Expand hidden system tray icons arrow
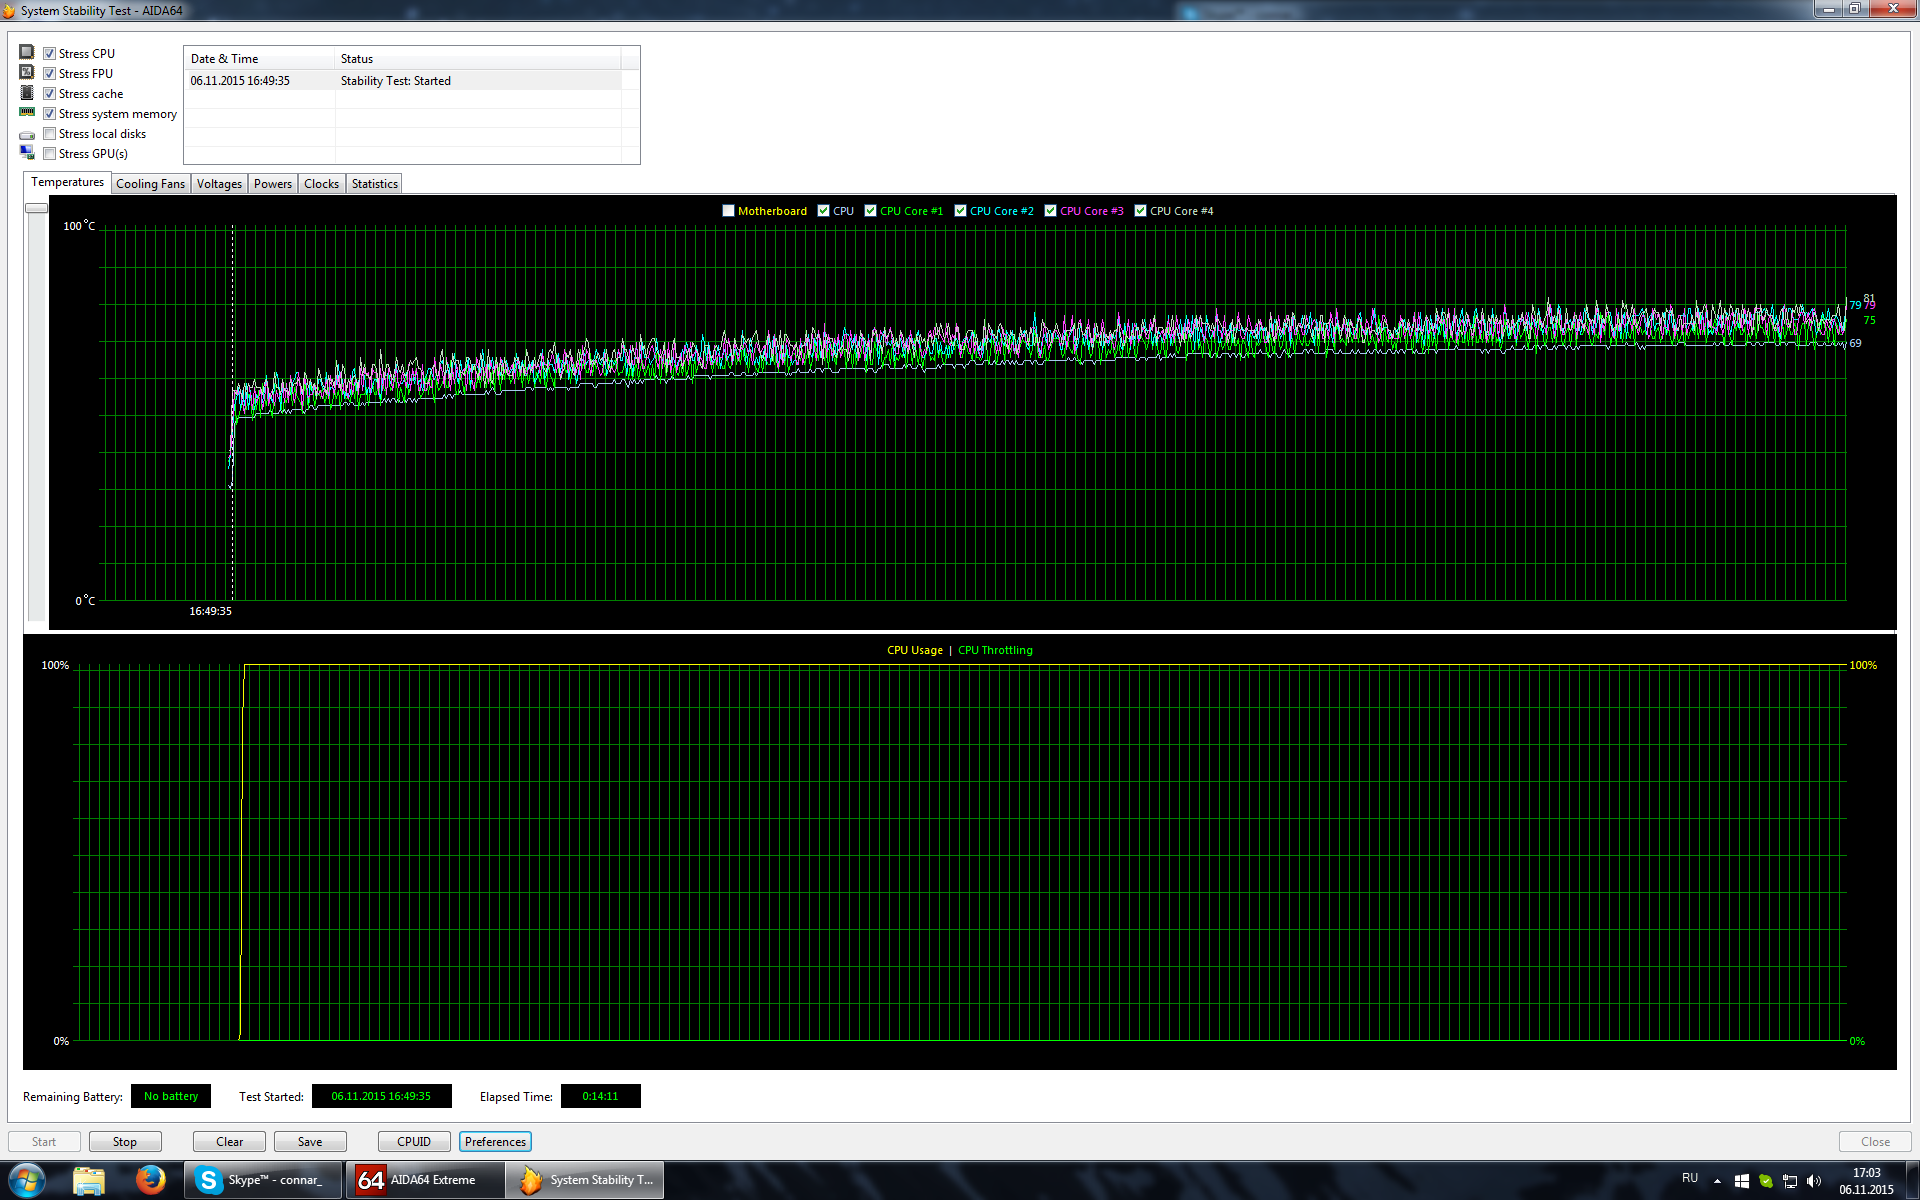Image resolution: width=1920 pixels, height=1200 pixels. tap(1717, 1181)
